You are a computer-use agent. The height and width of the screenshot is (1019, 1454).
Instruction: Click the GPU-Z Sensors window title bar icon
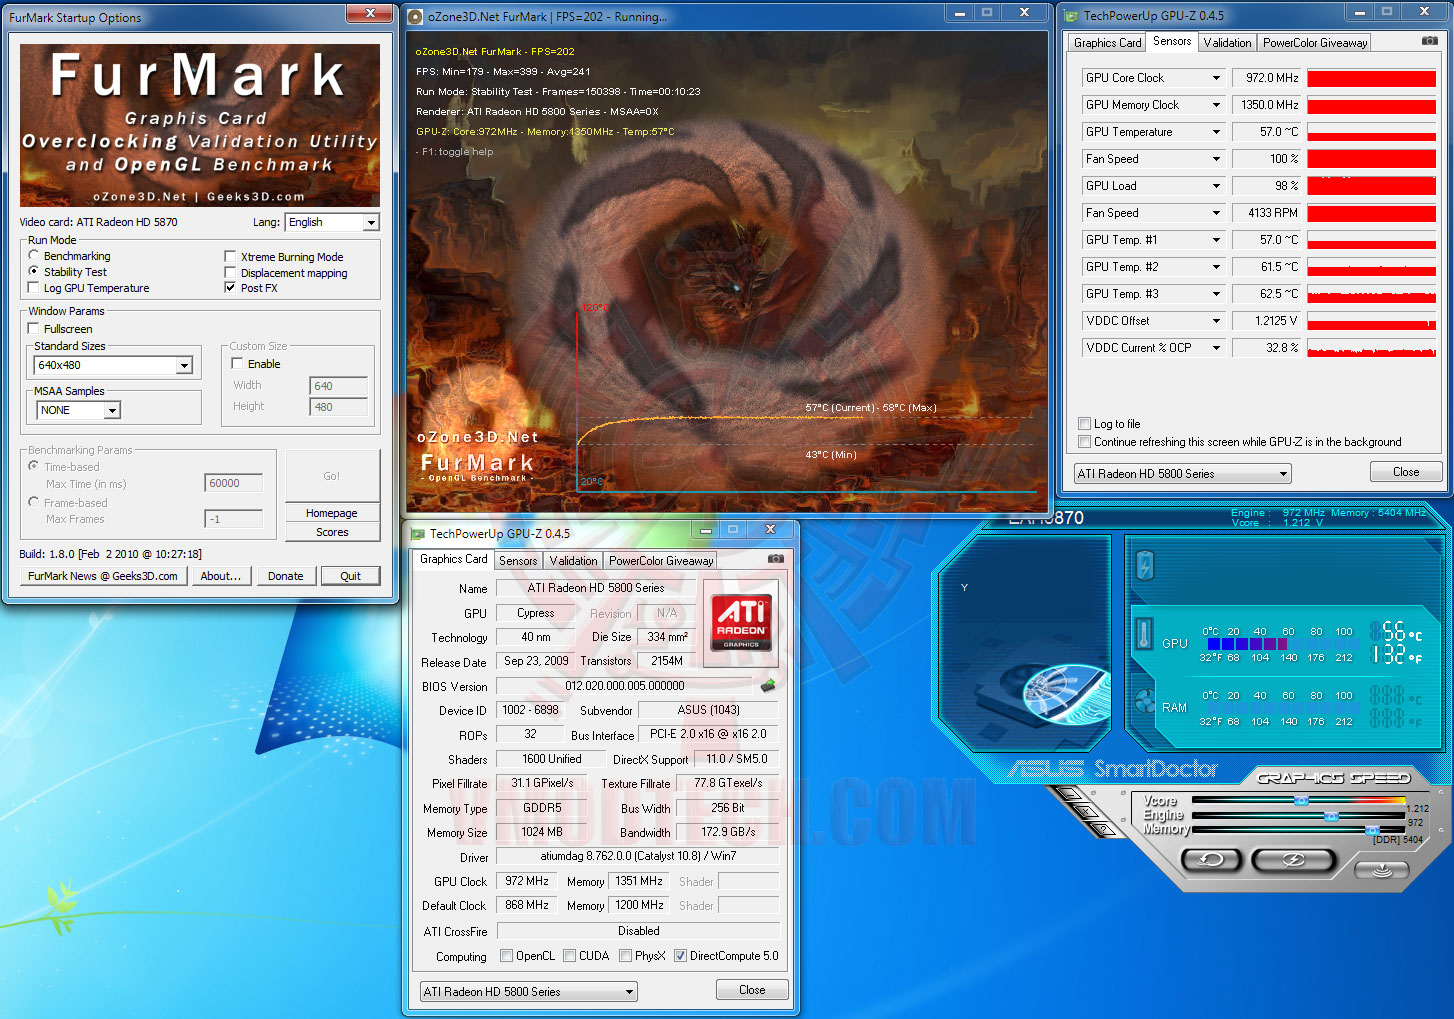pyautogui.click(x=1072, y=16)
